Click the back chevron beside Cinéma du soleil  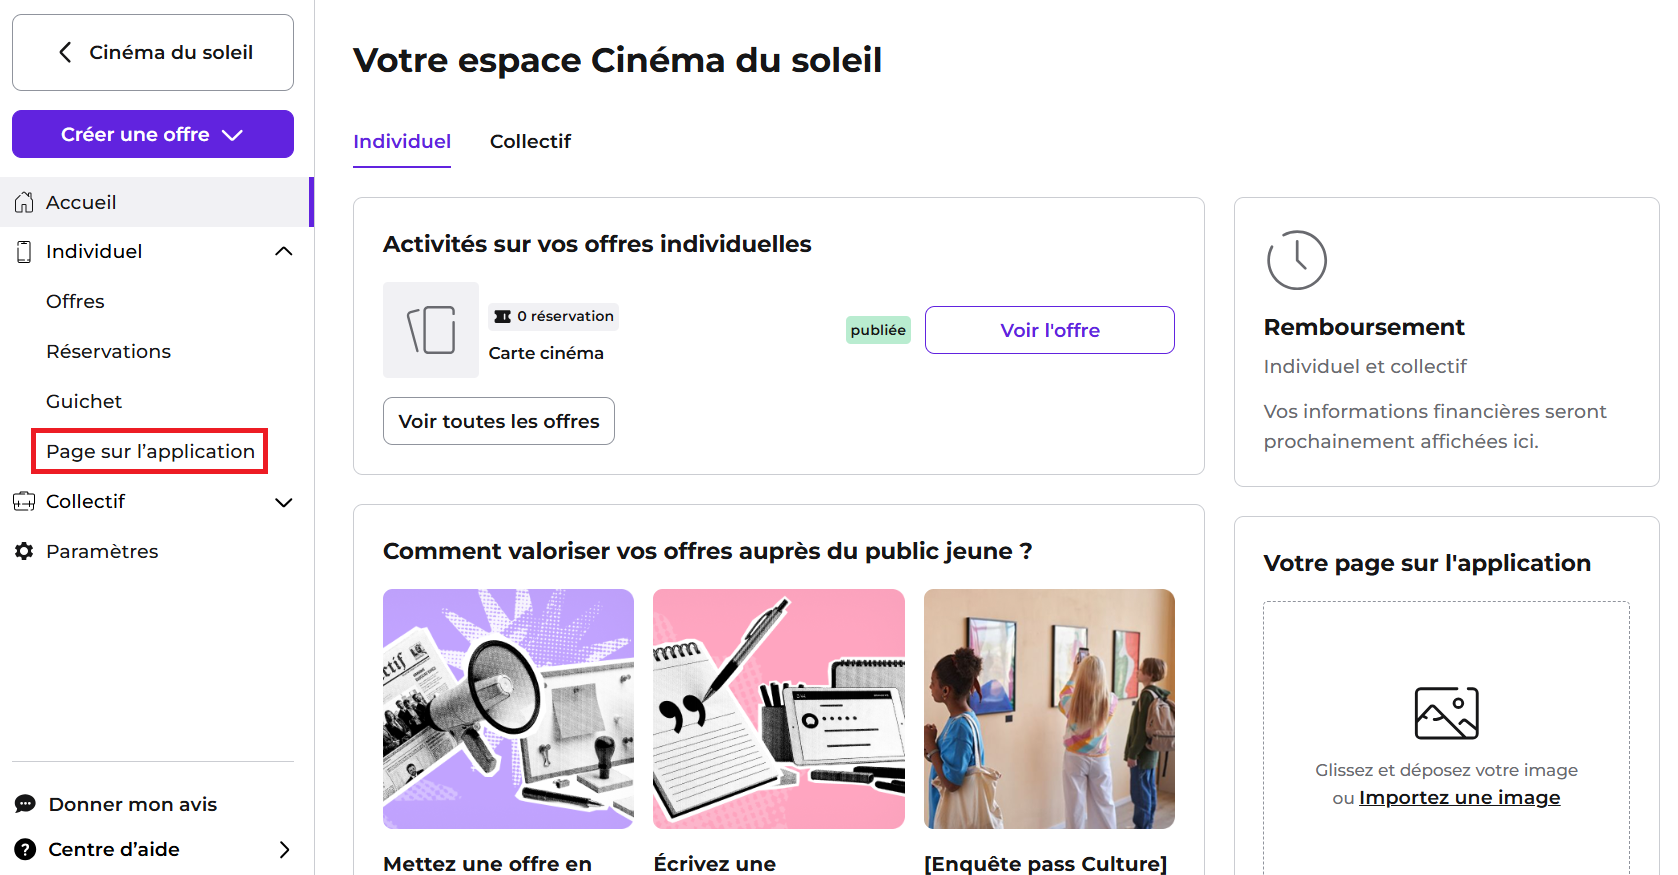click(65, 52)
